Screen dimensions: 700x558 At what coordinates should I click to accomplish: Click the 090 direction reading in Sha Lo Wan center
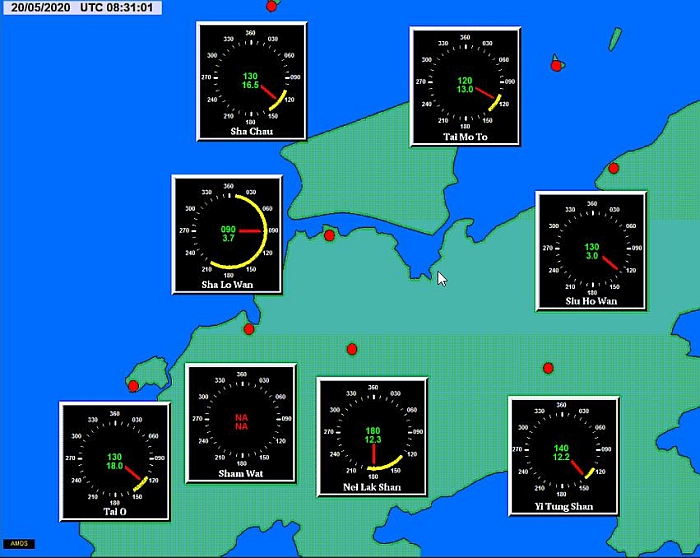click(x=228, y=229)
